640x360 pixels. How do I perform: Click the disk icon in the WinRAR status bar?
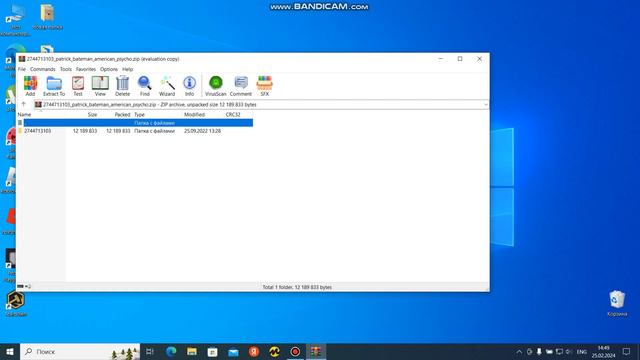pos(20,287)
